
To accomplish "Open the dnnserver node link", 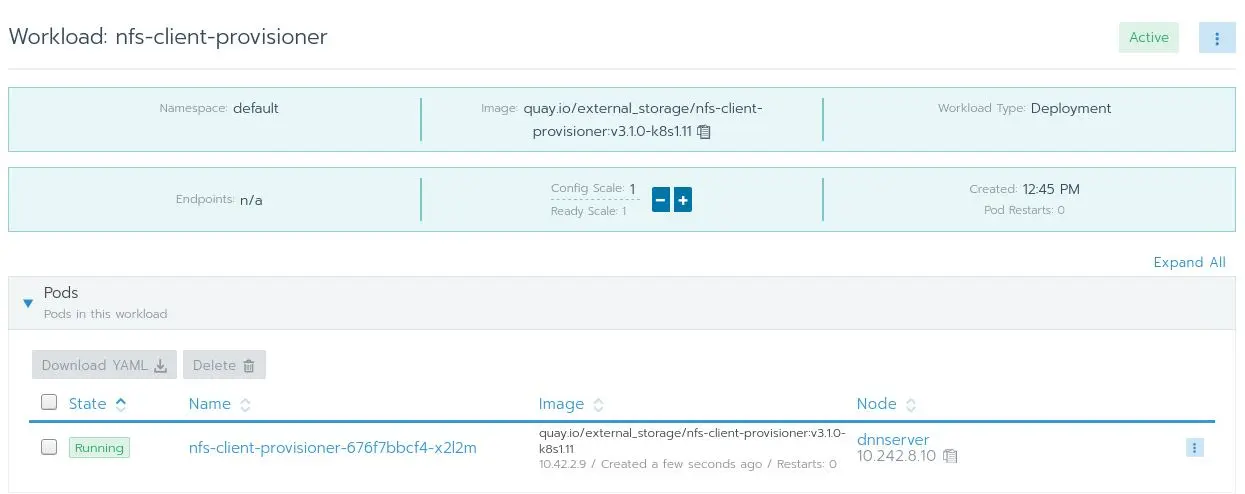I will (893, 439).
